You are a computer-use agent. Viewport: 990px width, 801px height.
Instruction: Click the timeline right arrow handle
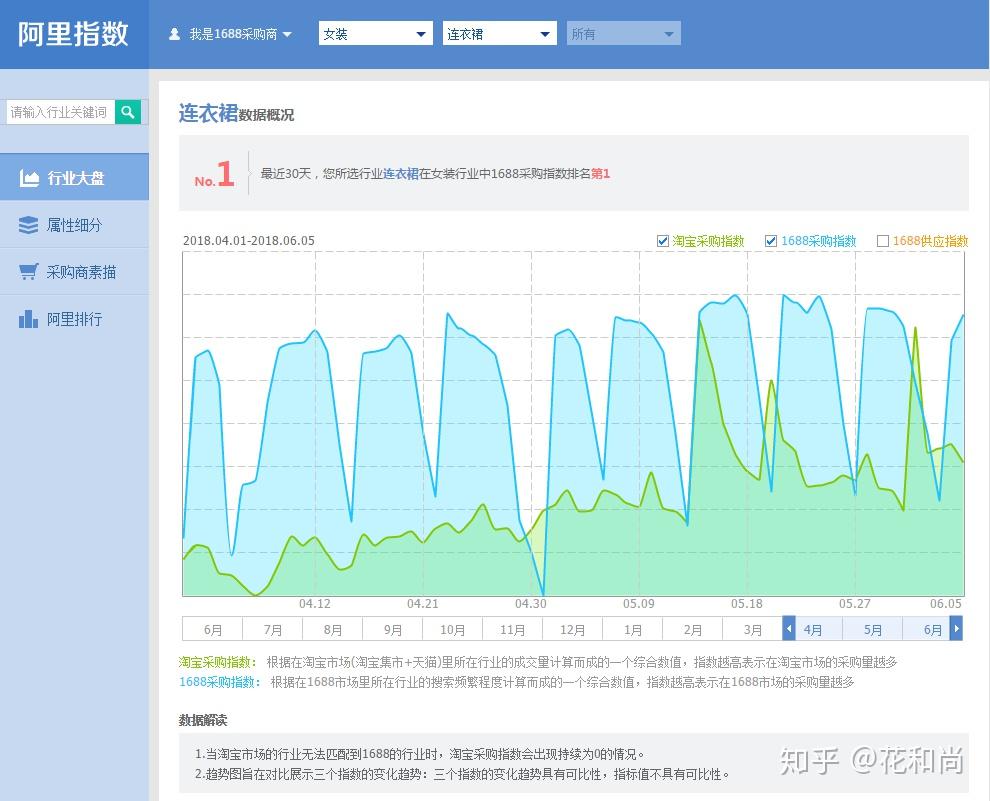coord(956,629)
